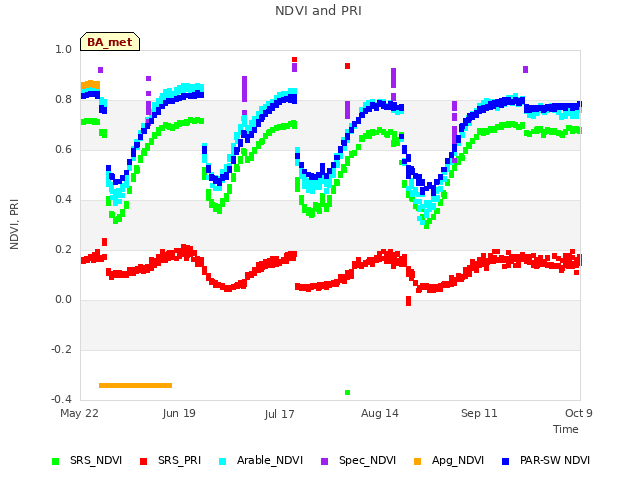The height and width of the screenshot is (480, 640).
Task: Click the Aug 14 x-axis tick label
Action: (x=380, y=413)
